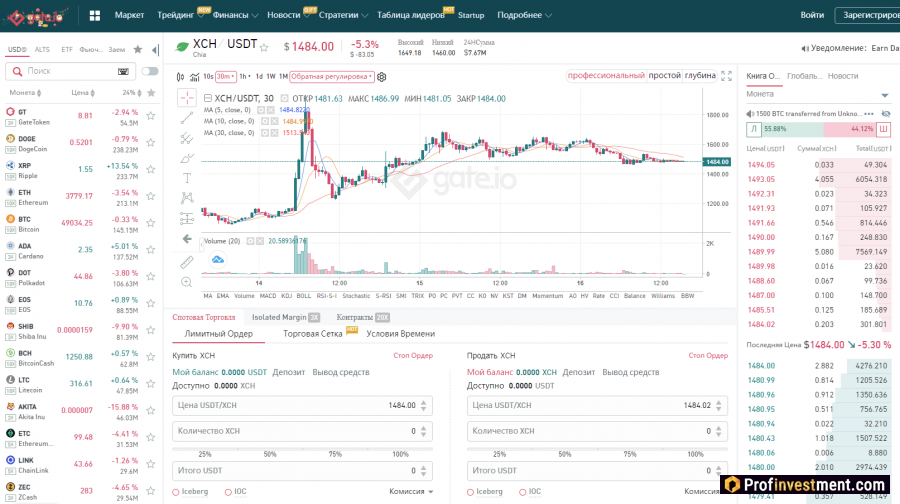This screenshot has width=900, height=504.
Task: Open the Стратегии menu dropdown
Action: pyautogui.click(x=343, y=15)
